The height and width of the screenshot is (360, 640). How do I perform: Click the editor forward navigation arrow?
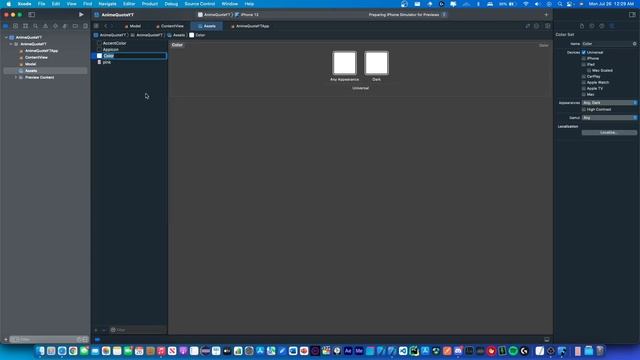pos(112,26)
